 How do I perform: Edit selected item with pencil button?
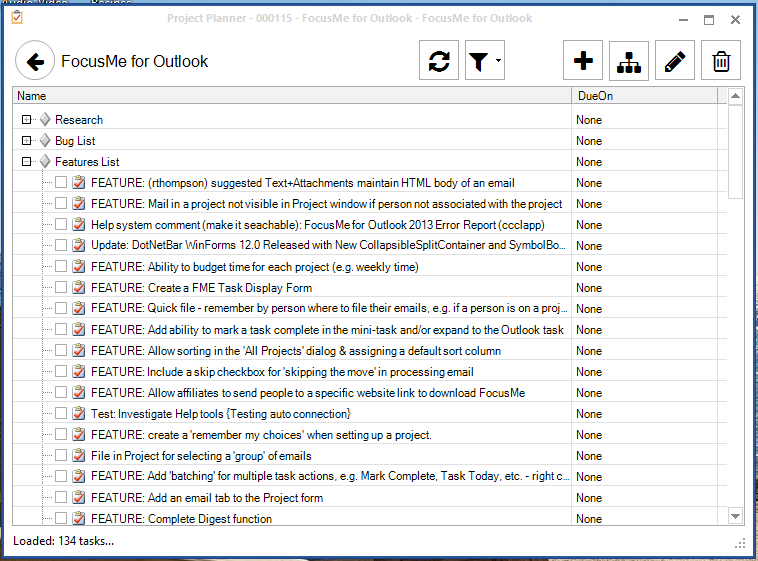pyautogui.click(x=674, y=60)
